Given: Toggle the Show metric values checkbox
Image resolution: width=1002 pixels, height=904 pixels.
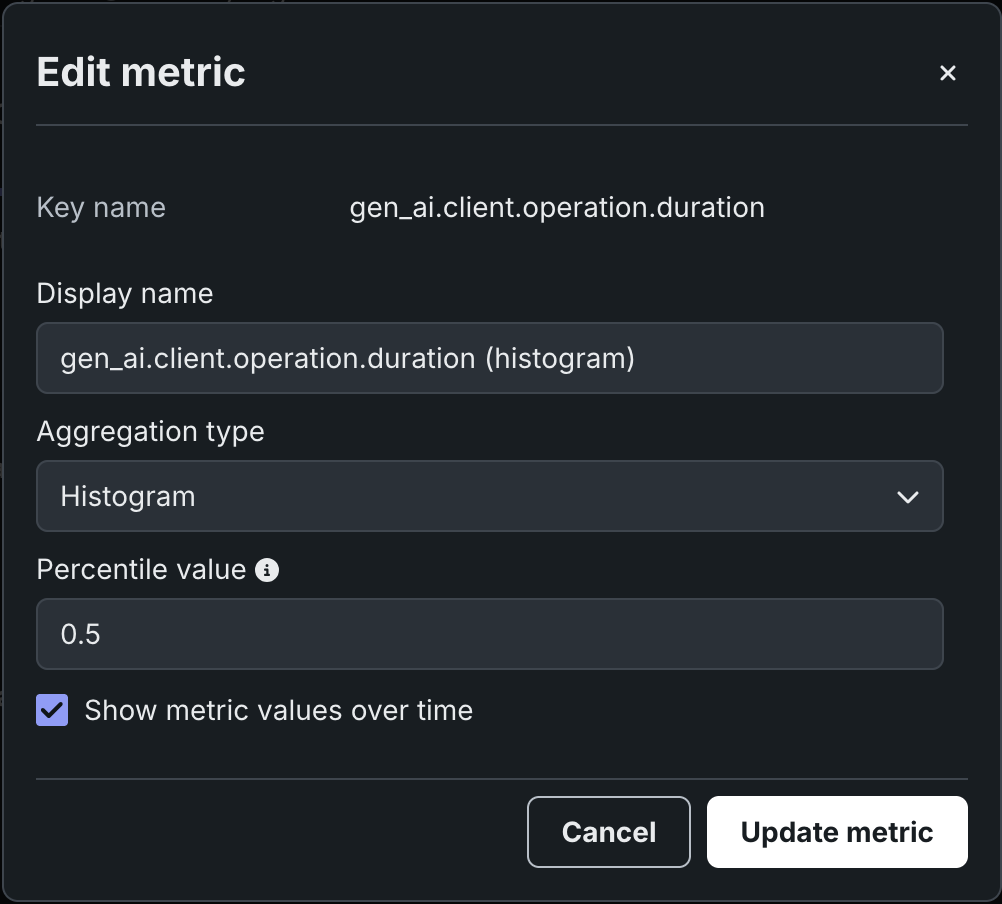Looking at the screenshot, I should tap(52, 711).
